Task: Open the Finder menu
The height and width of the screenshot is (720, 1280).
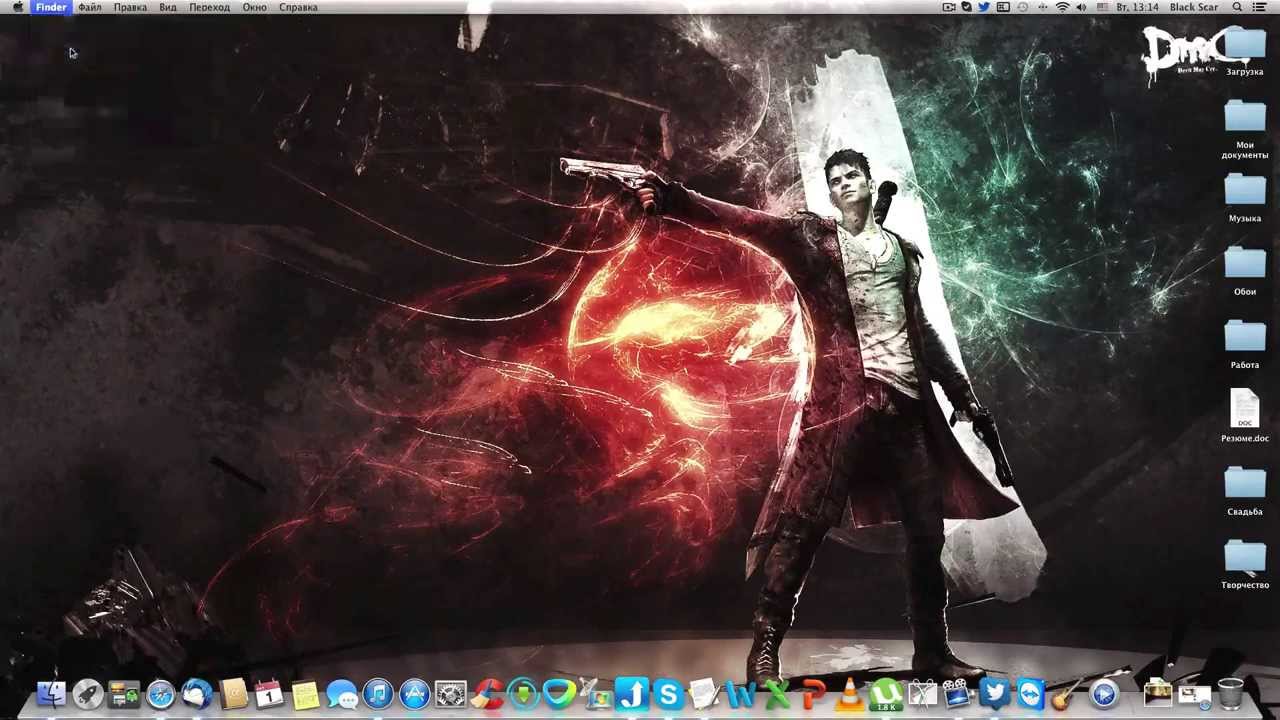Action: click(x=51, y=7)
